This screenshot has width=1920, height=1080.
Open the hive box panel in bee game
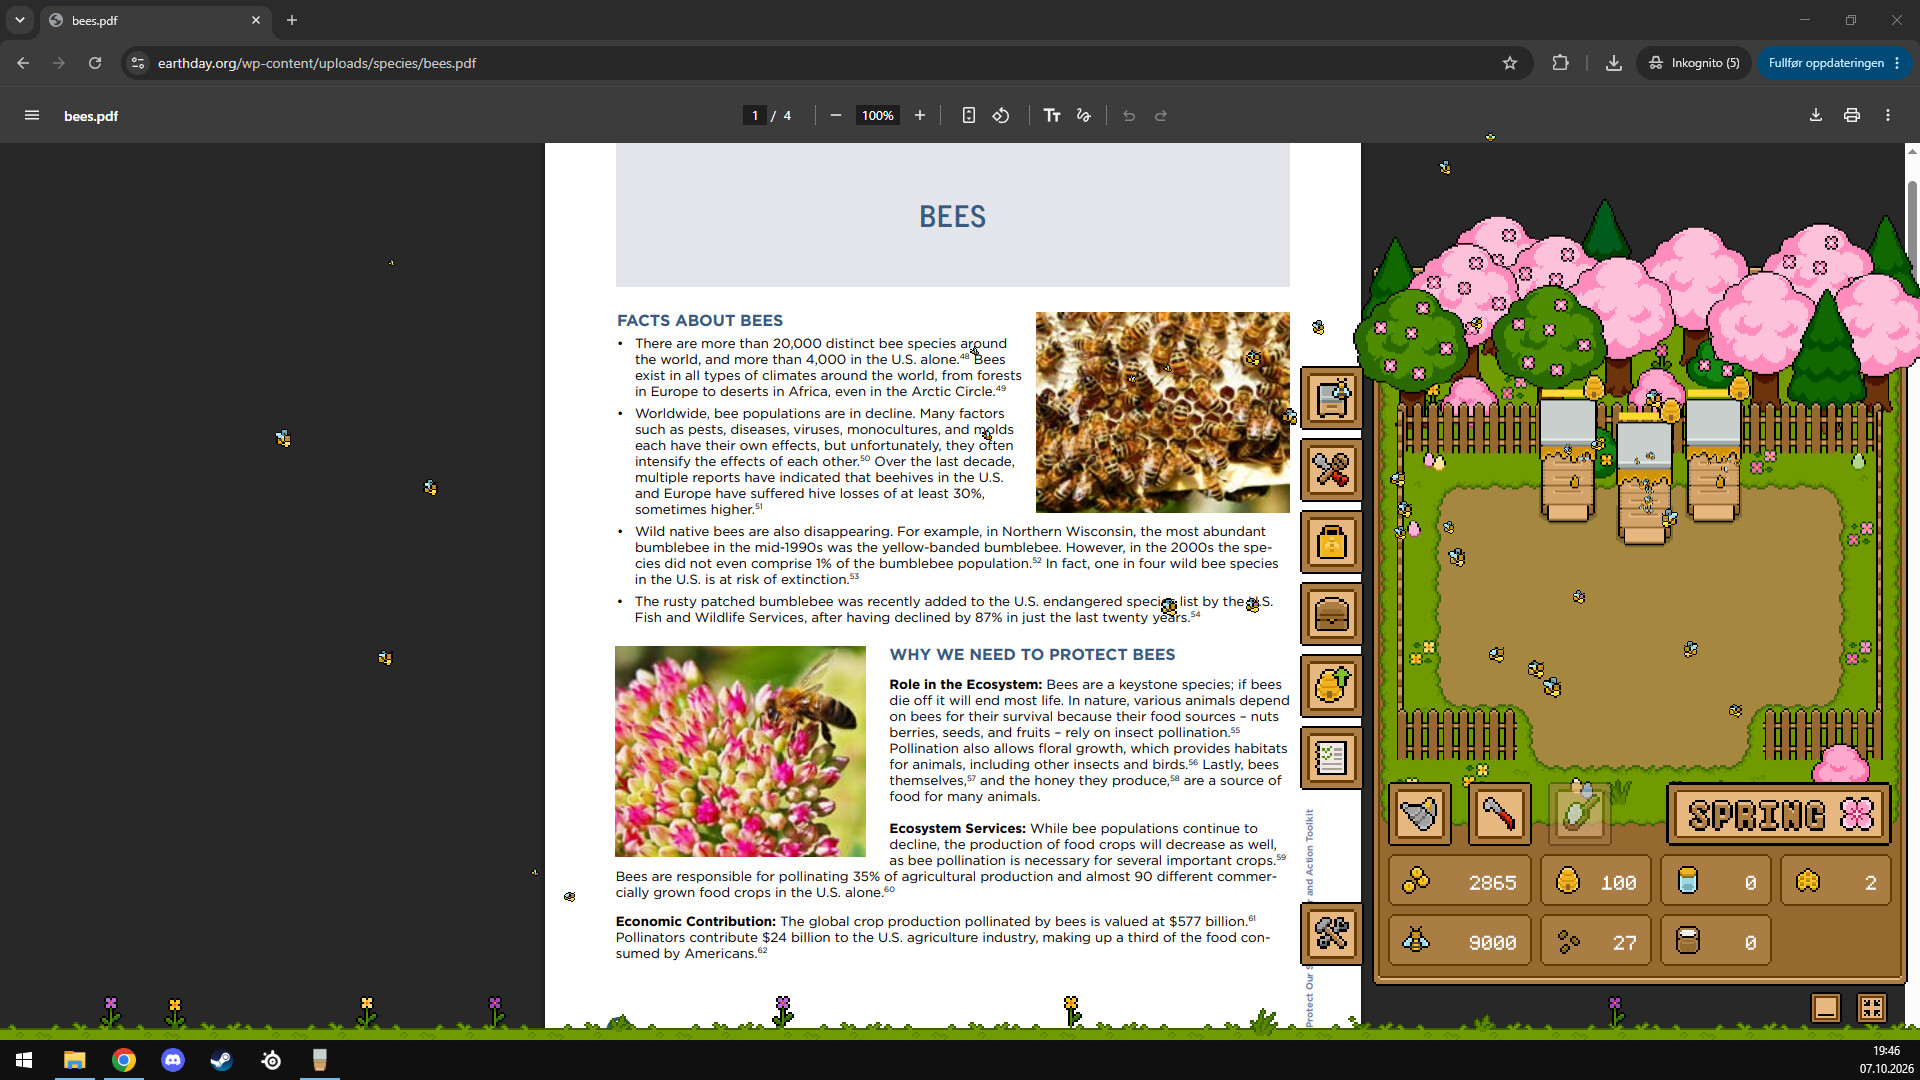(x=1331, y=398)
